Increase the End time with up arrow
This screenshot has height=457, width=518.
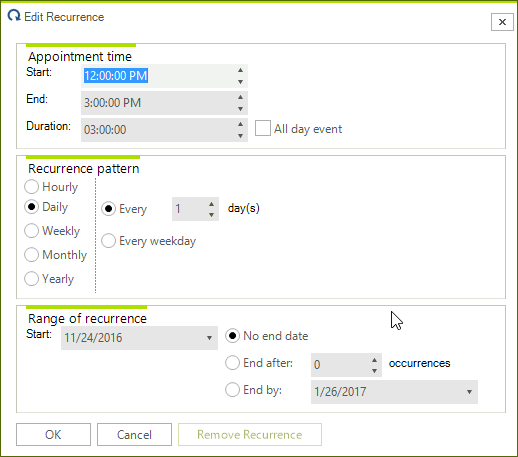(x=240, y=97)
